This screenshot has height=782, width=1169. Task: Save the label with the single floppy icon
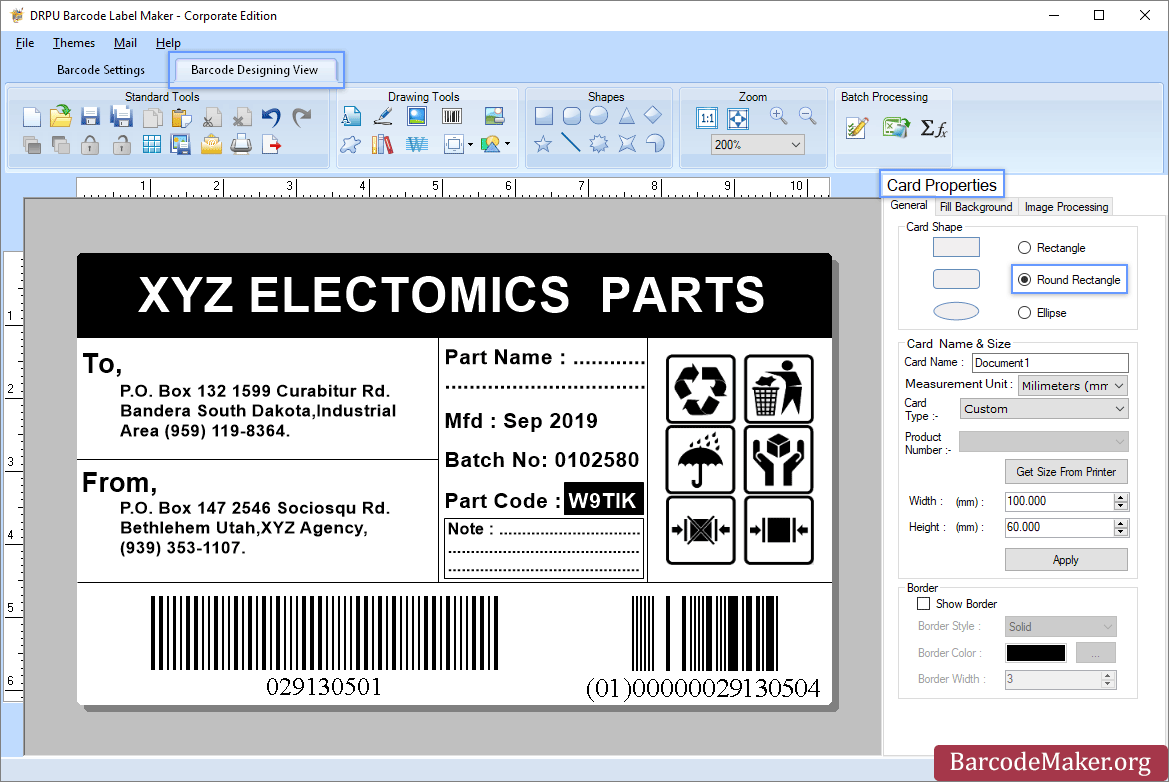[91, 117]
